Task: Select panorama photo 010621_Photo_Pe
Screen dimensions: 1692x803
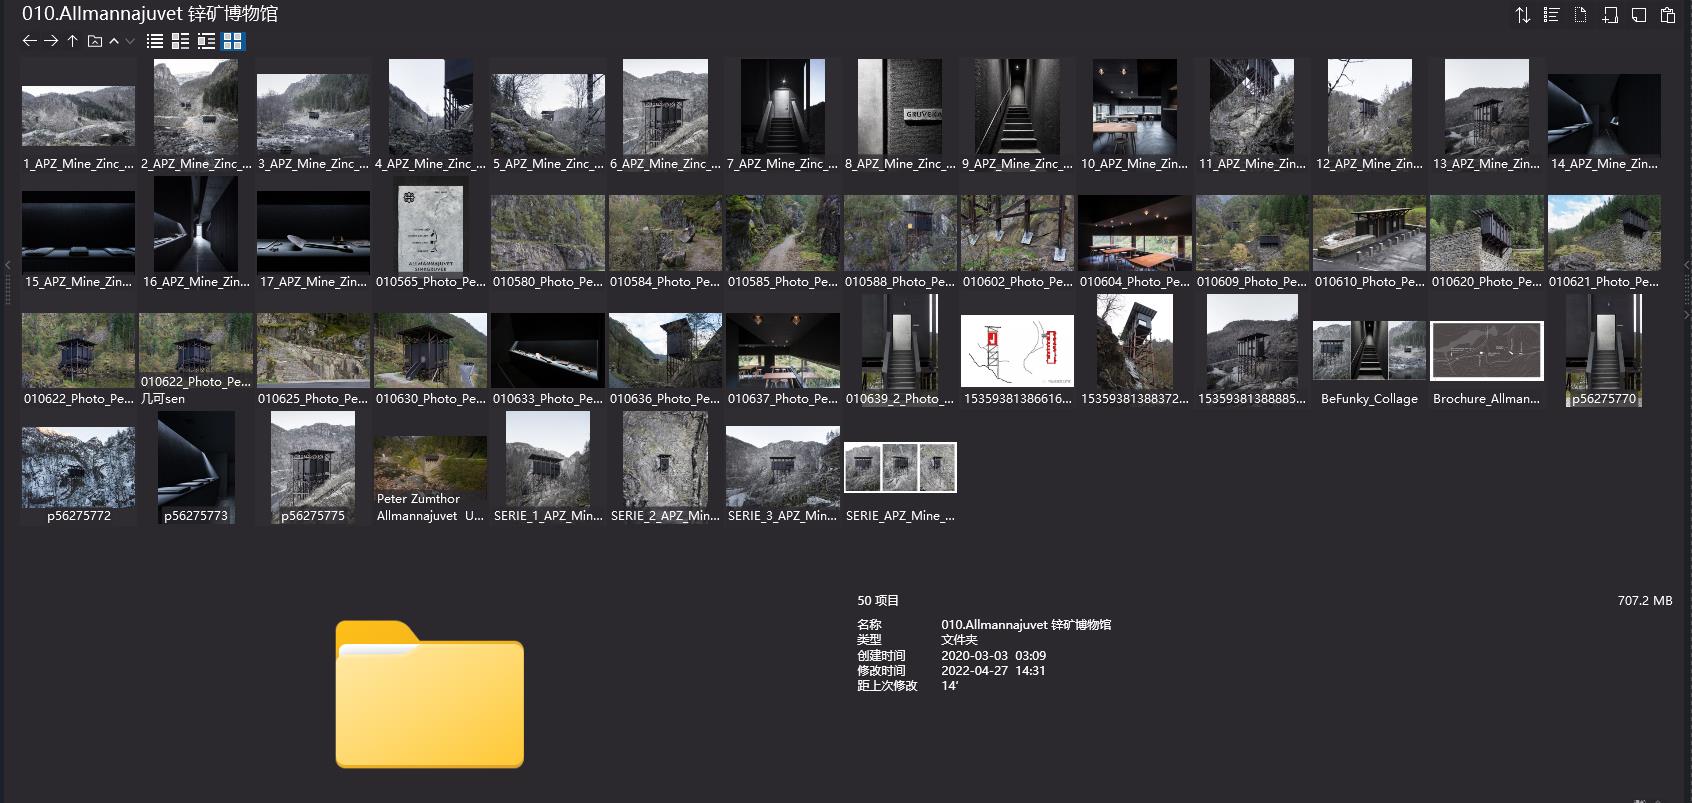Action: (x=1604, y=234)
